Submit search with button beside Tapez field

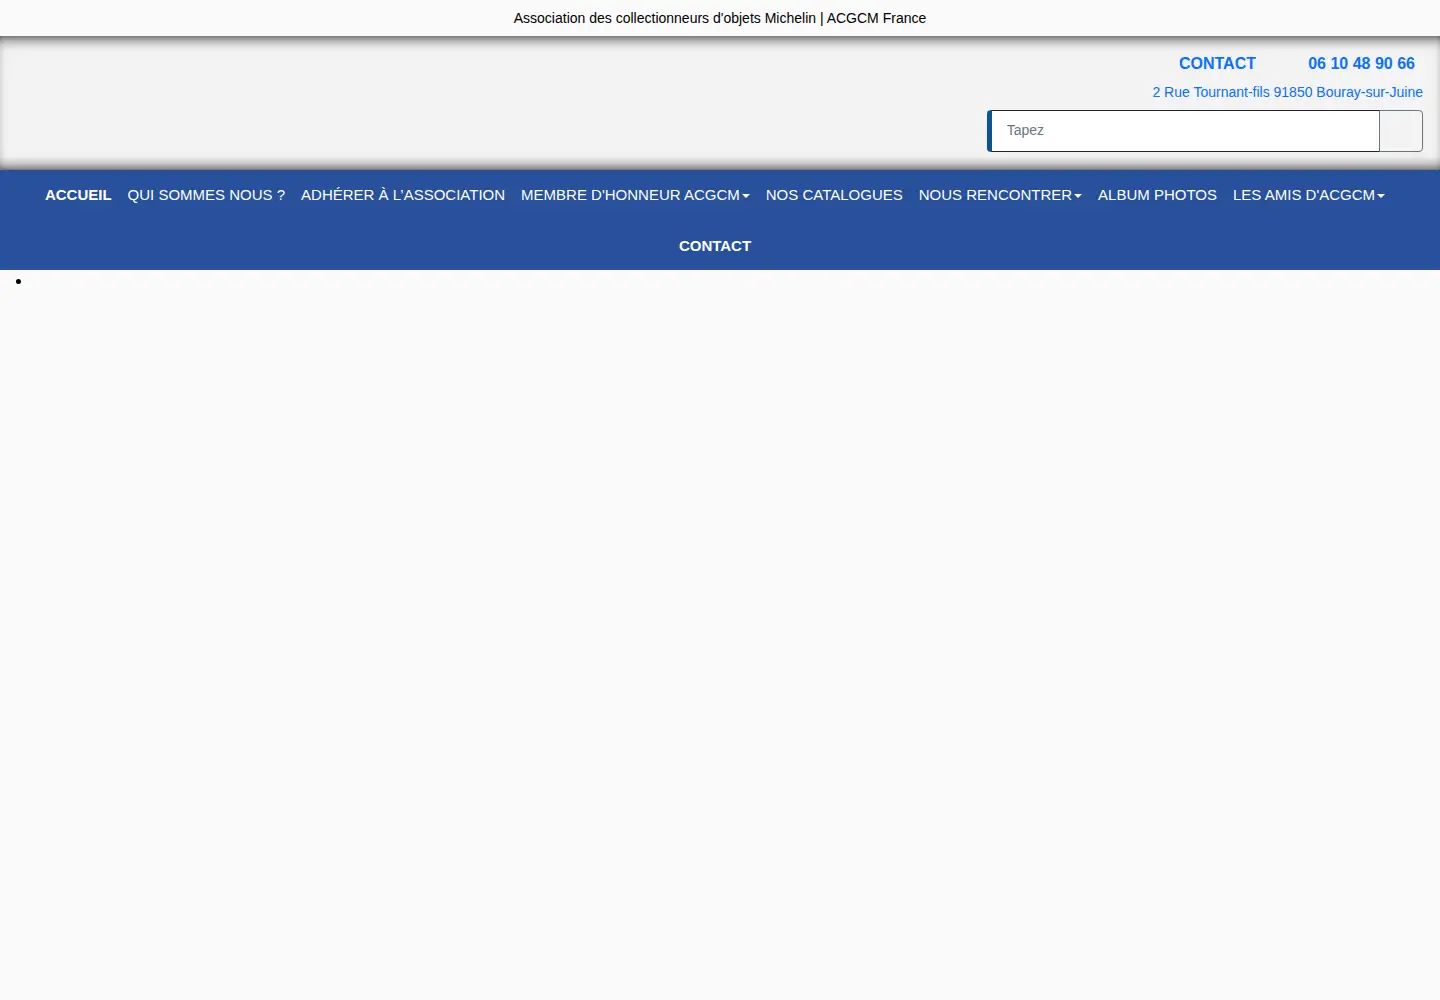(1401, 131)
